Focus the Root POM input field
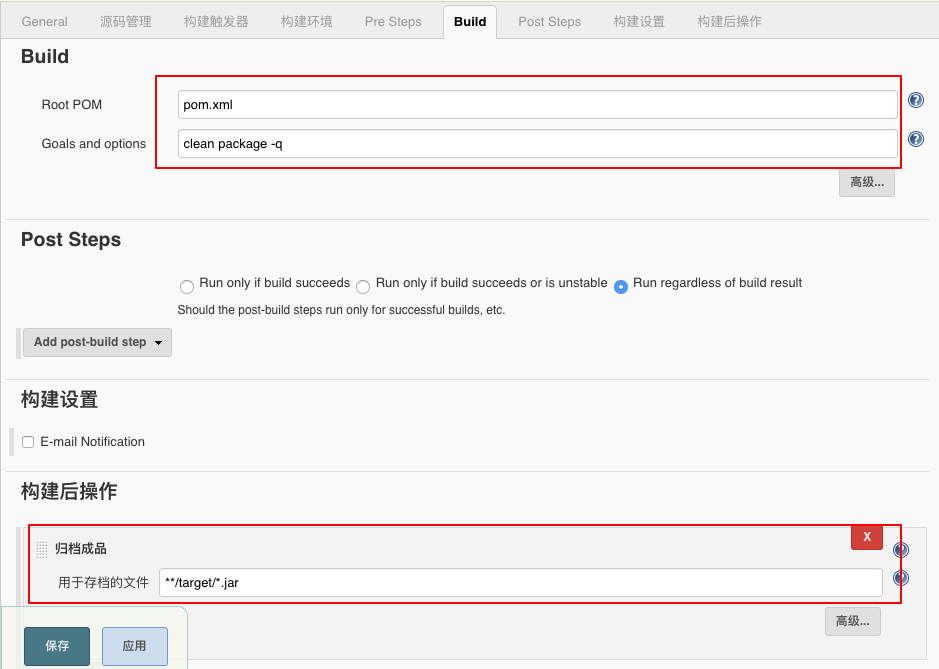 [x=537, y=105]
